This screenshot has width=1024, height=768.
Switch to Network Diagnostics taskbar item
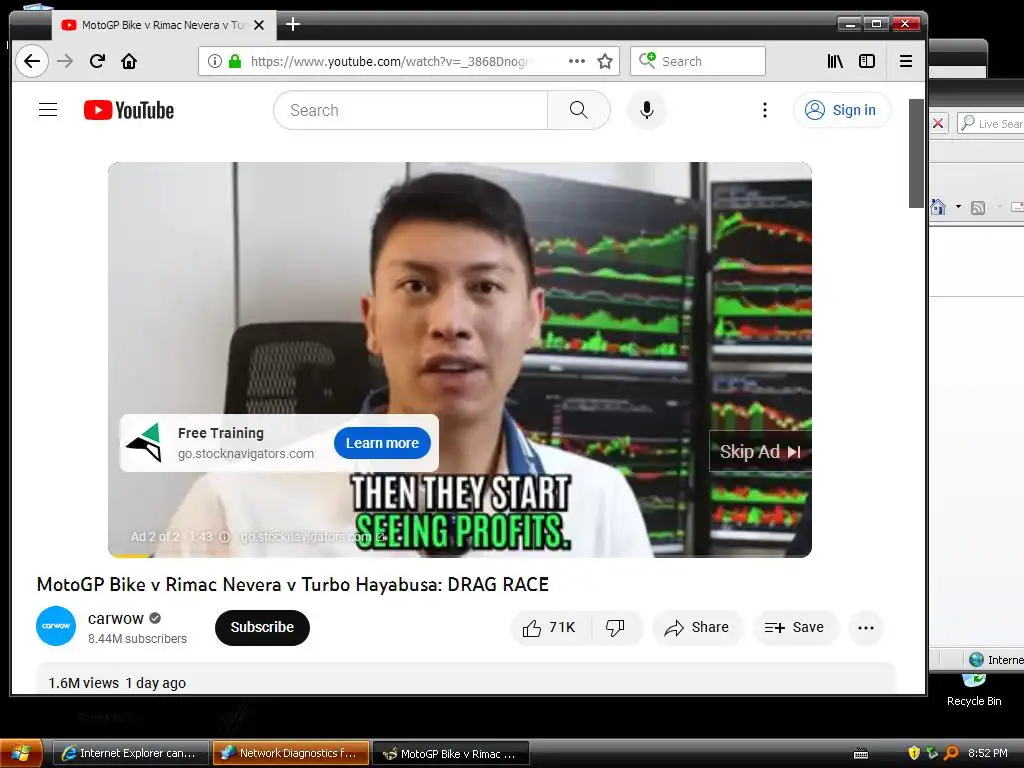pos(291,754)
